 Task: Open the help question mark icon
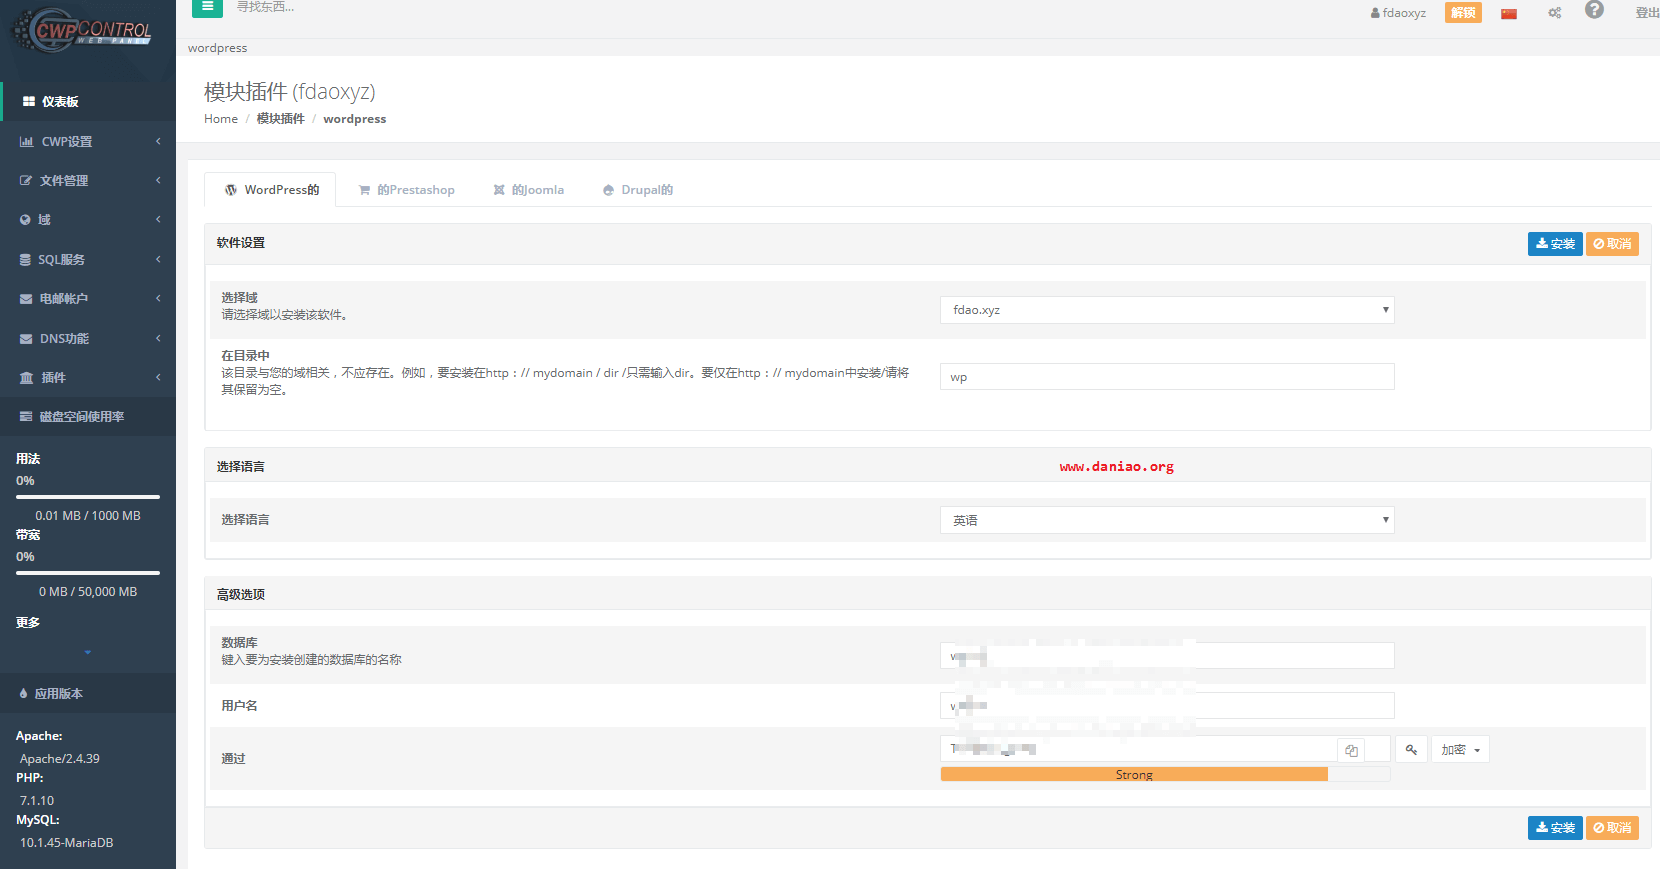(1594, 10)
